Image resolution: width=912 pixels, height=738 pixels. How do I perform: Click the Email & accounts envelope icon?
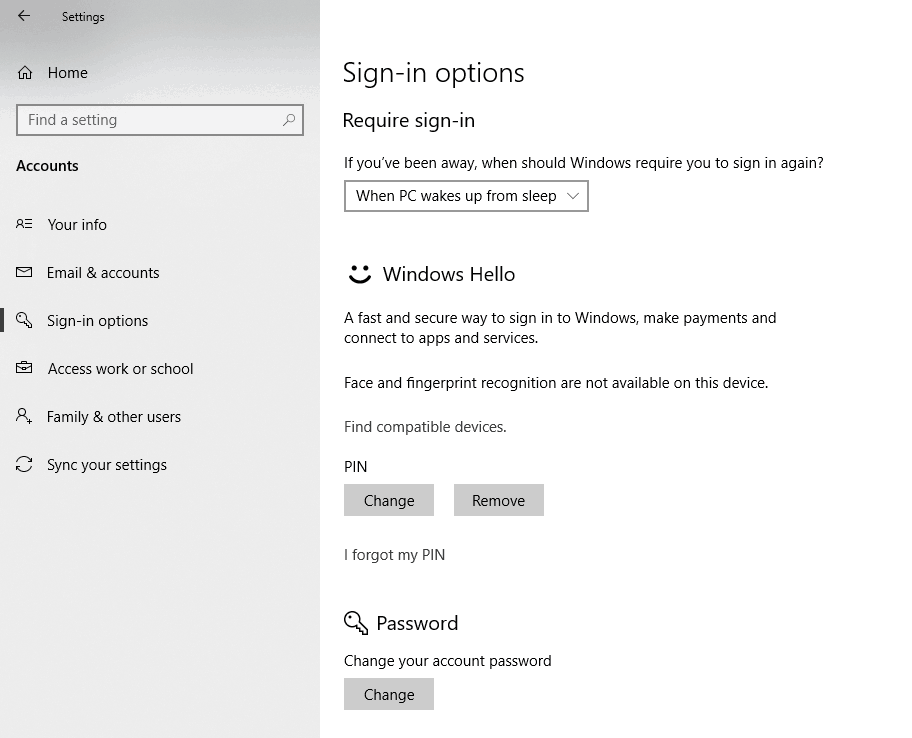tap(24, 272)
